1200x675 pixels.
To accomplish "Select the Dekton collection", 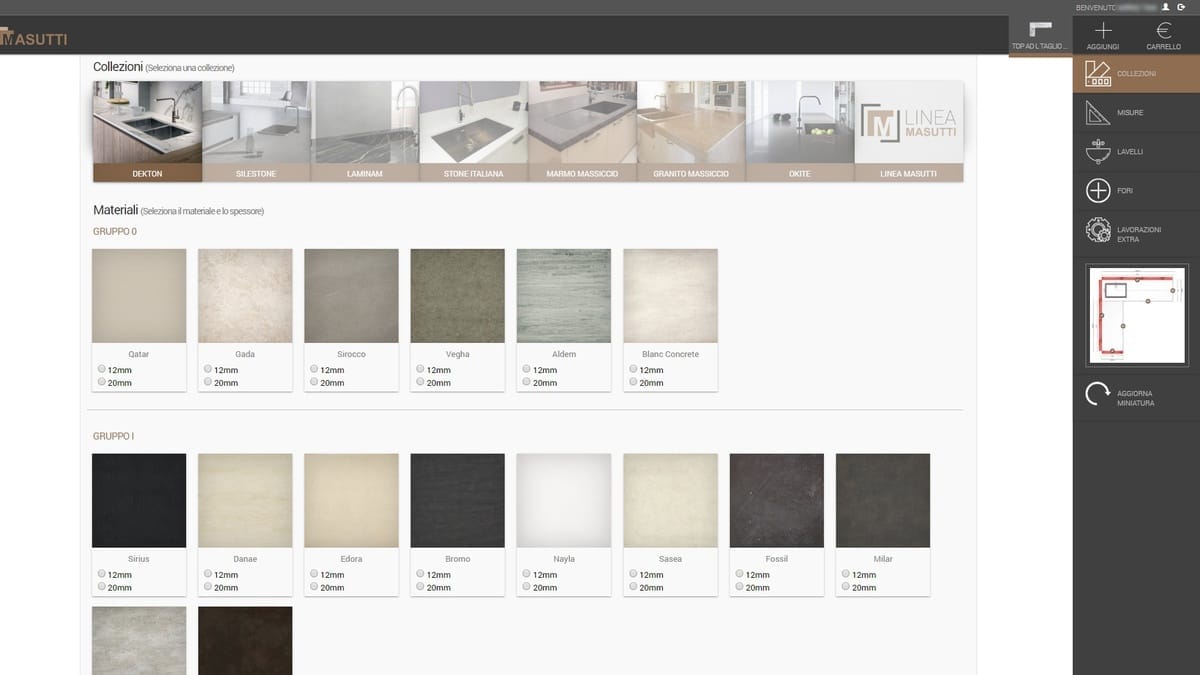I will coord(147,131).
